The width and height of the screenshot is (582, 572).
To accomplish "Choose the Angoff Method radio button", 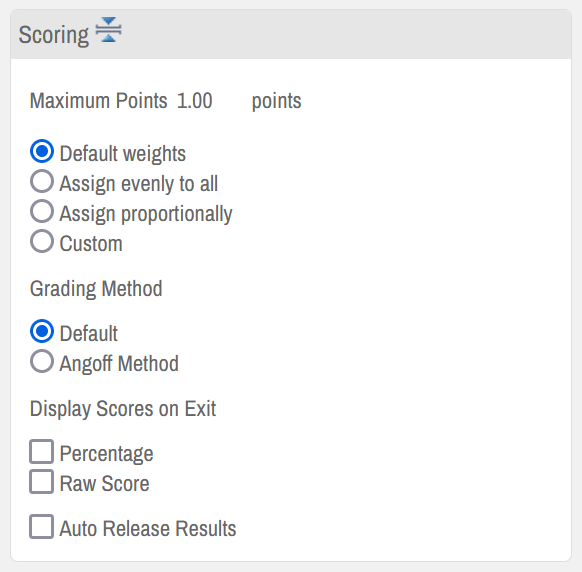I will point(42,361).
